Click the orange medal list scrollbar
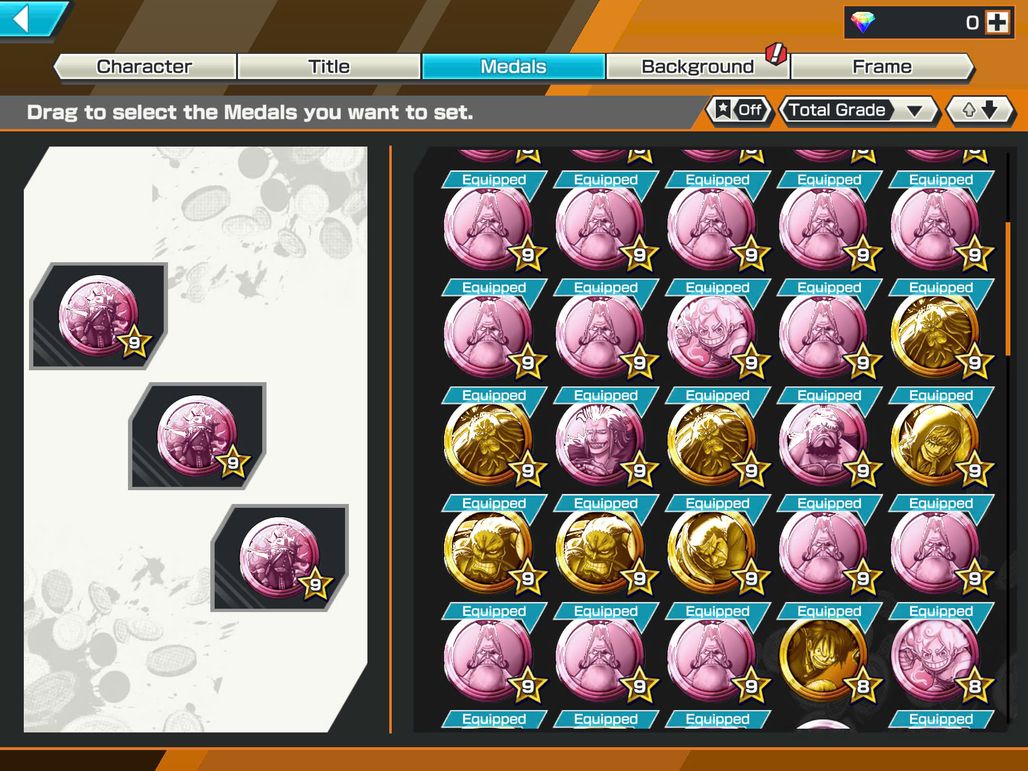The width and height of the screenshot is (1028, 771). [1008, 289]
